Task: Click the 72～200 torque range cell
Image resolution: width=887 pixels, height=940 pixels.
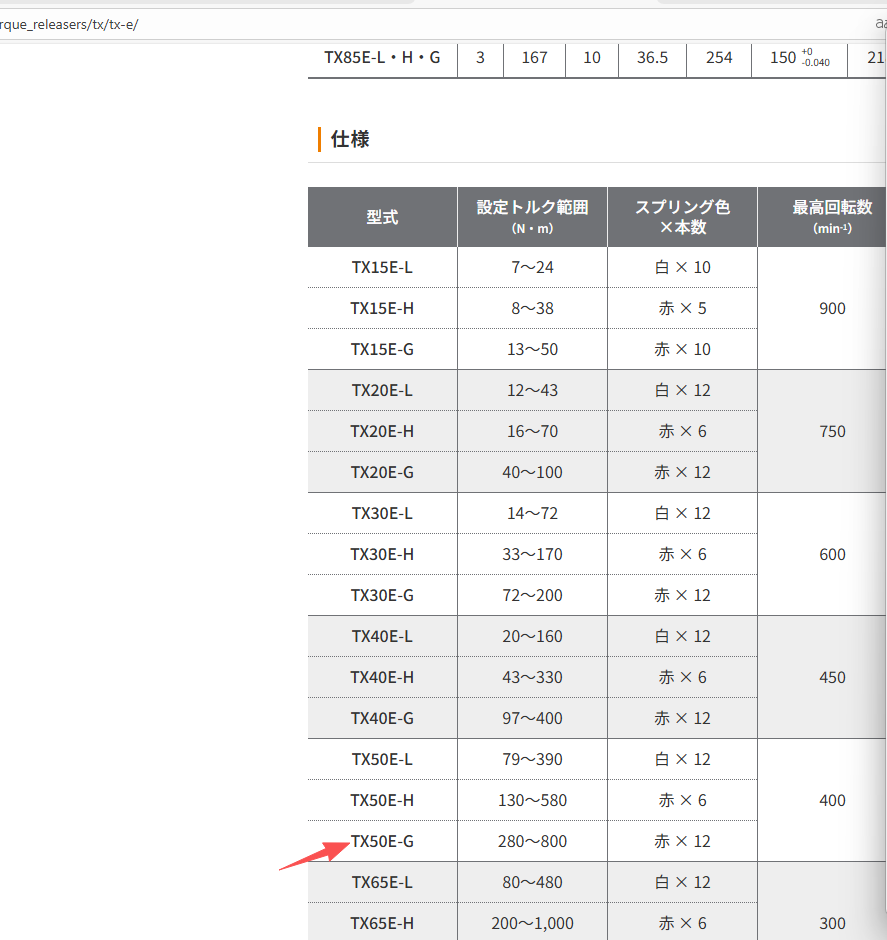Action: click(532, 596)
